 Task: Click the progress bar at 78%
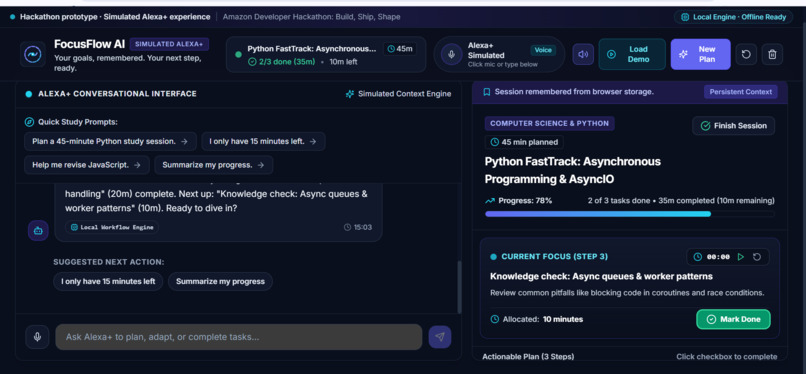pos(629,214)
